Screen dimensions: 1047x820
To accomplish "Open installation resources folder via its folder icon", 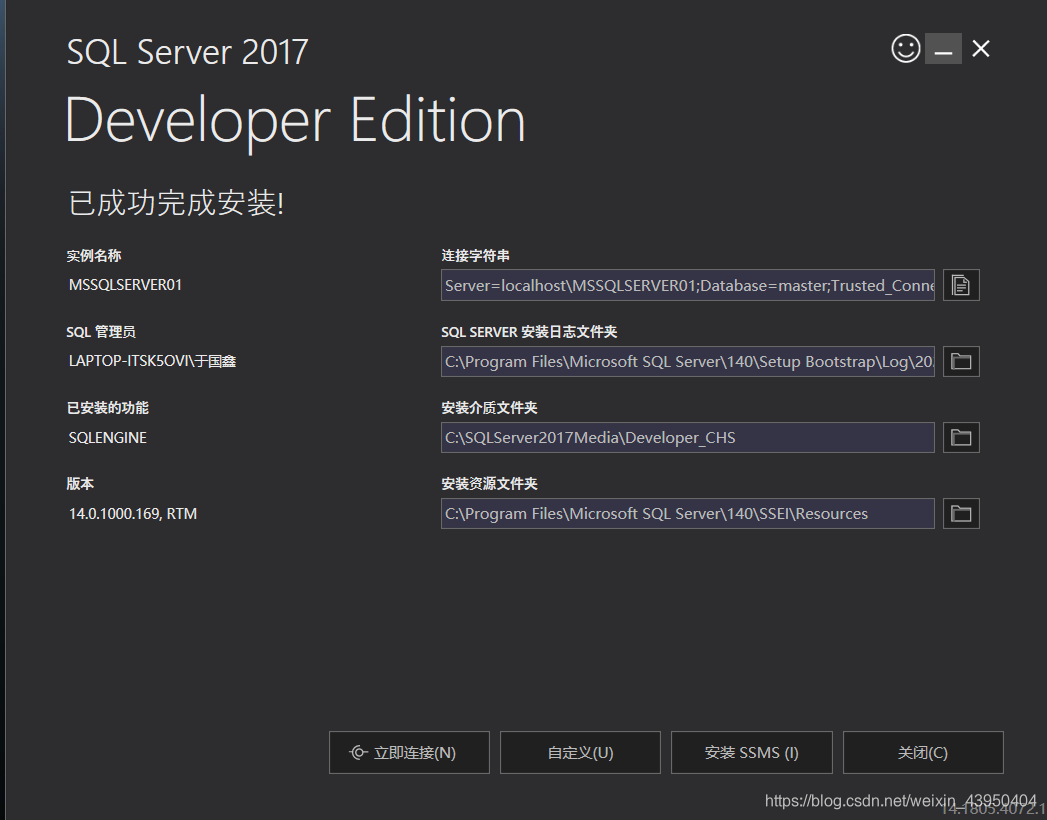I will (961, 514).
